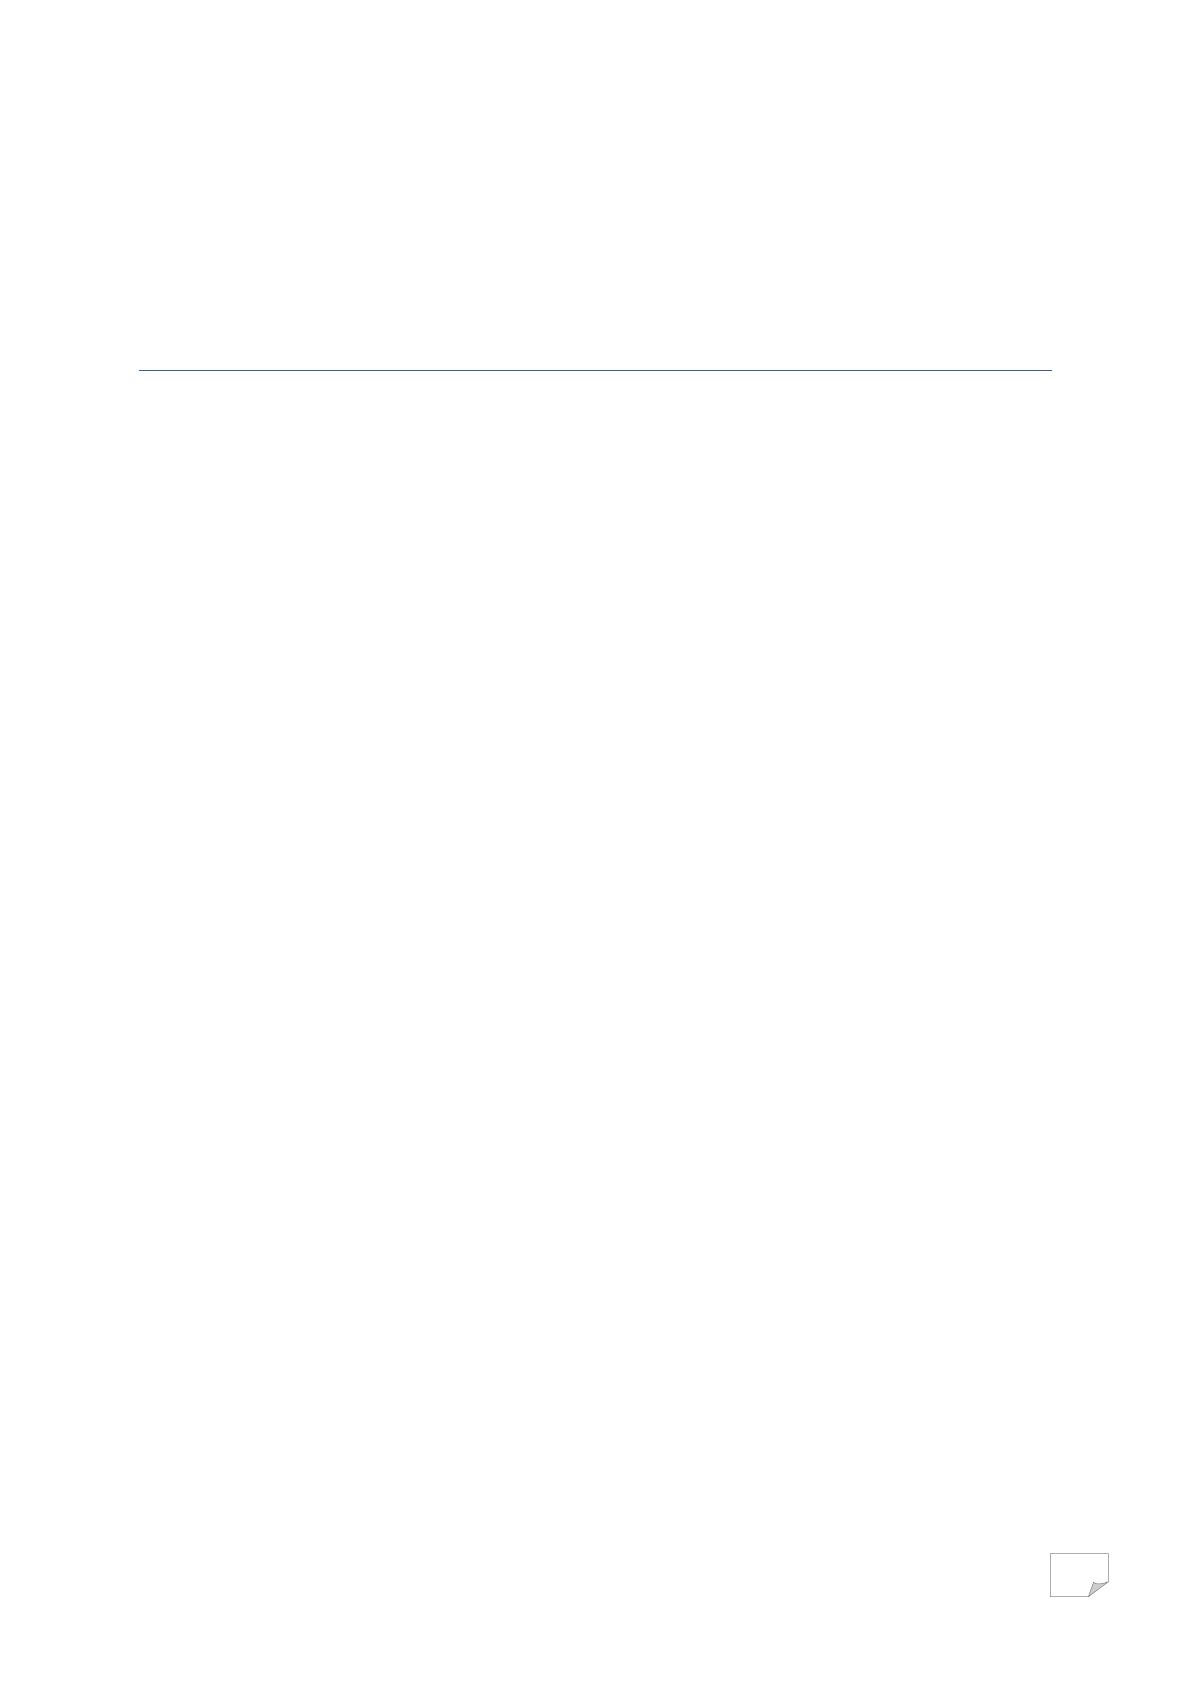Place cursor in the blank area under the note icon
The height and width of the screenshot is (1684, 1190).
pos(1079,1640)
